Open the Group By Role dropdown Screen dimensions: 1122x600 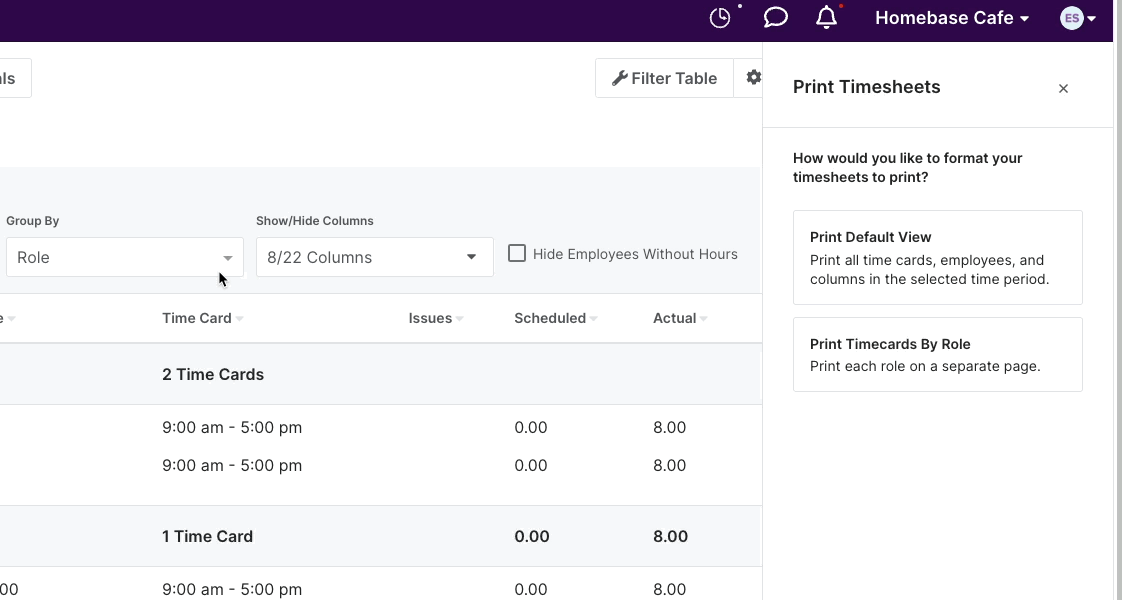[x=124, y=257]
